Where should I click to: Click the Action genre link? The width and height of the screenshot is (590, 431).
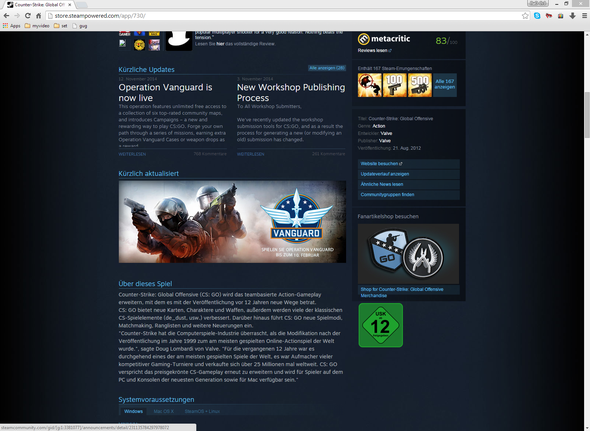tap(379, 126)
